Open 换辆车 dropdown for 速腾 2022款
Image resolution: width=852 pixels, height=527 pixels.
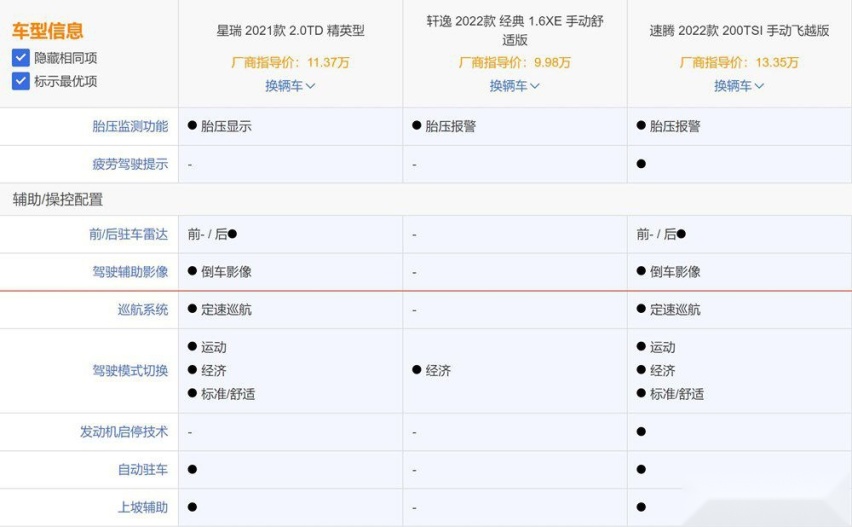739,86
